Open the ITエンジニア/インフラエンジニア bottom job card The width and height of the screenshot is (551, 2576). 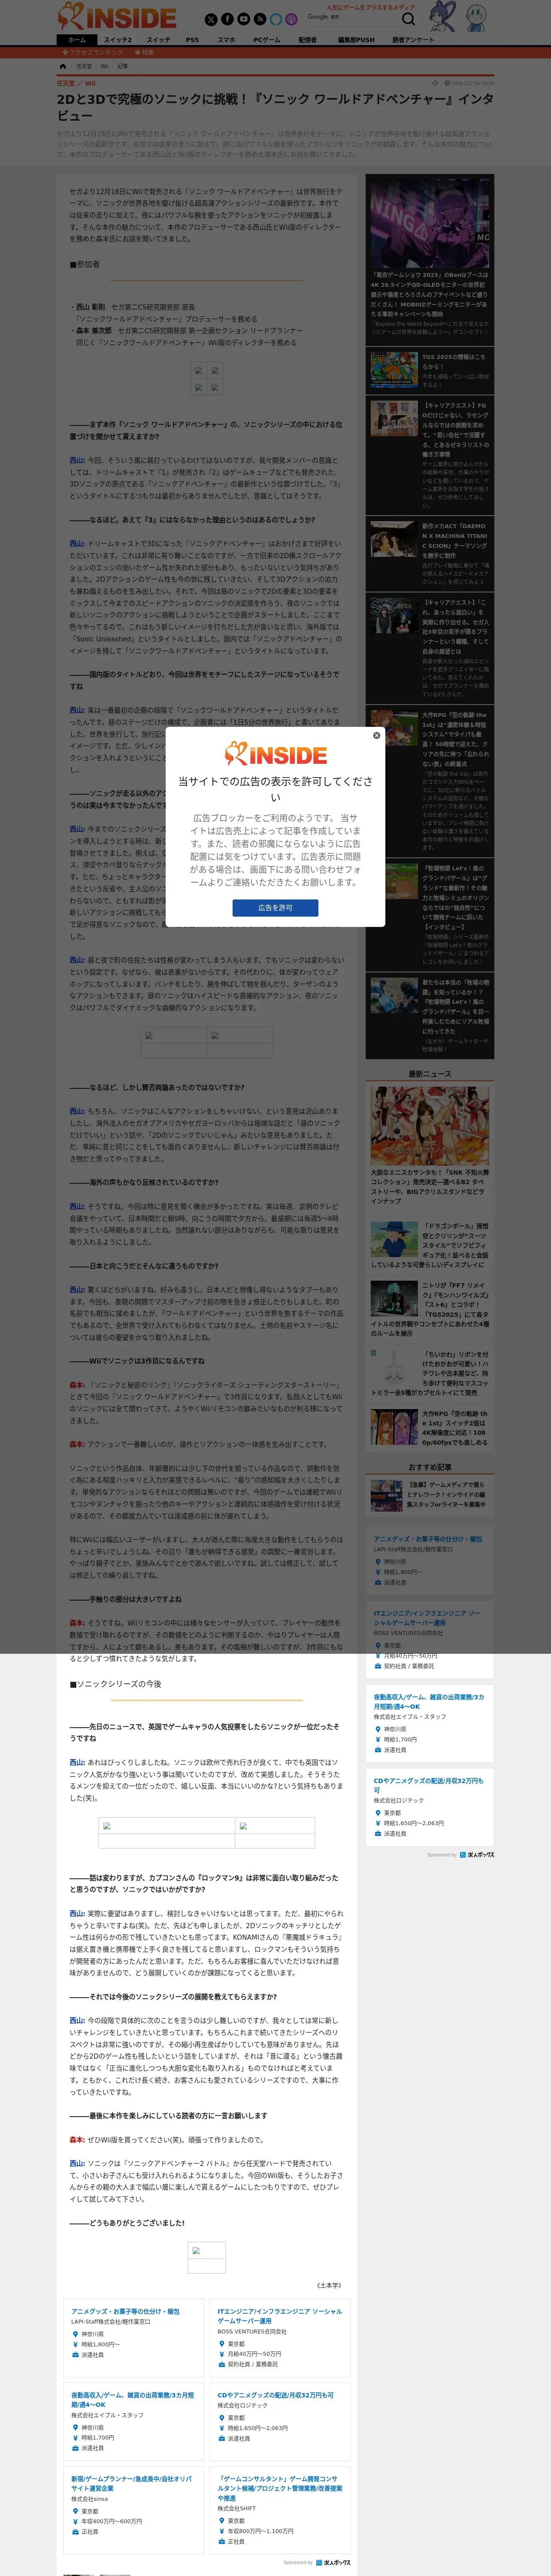coord(280,2338)
